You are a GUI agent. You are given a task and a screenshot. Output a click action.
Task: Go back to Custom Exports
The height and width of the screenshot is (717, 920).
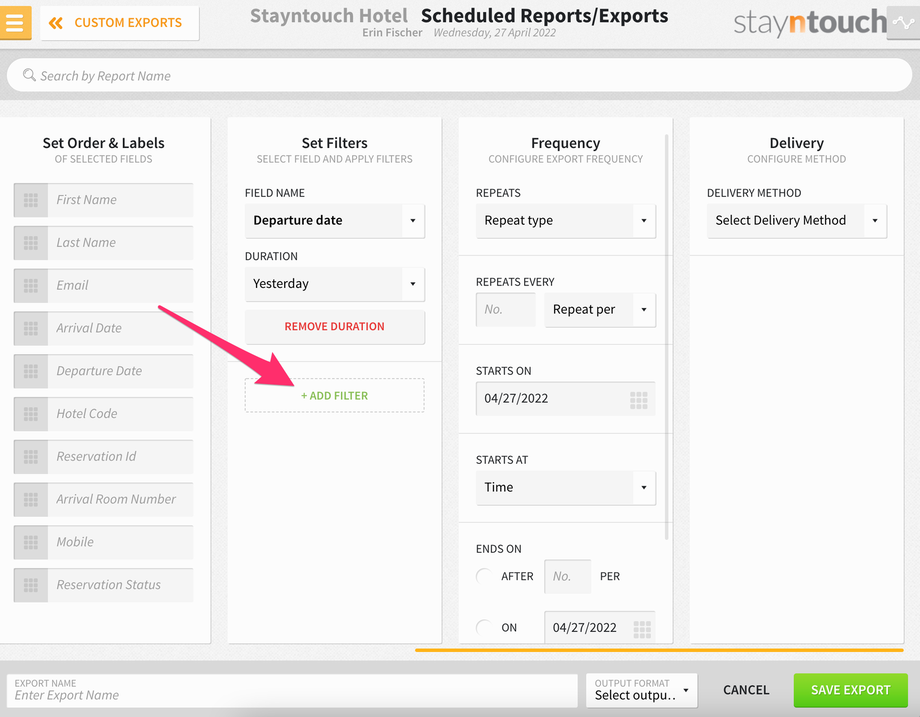click(120, 23)
